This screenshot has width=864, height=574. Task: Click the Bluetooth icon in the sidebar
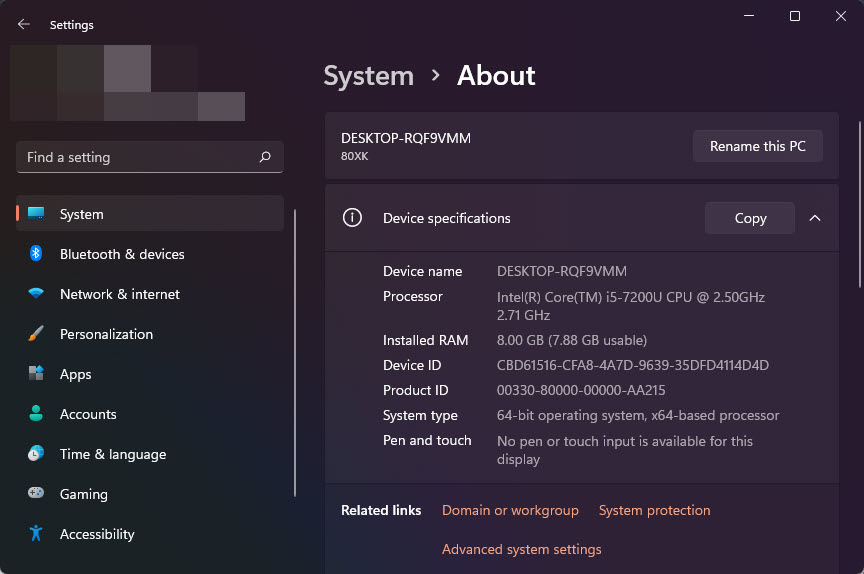coord(36,253)
